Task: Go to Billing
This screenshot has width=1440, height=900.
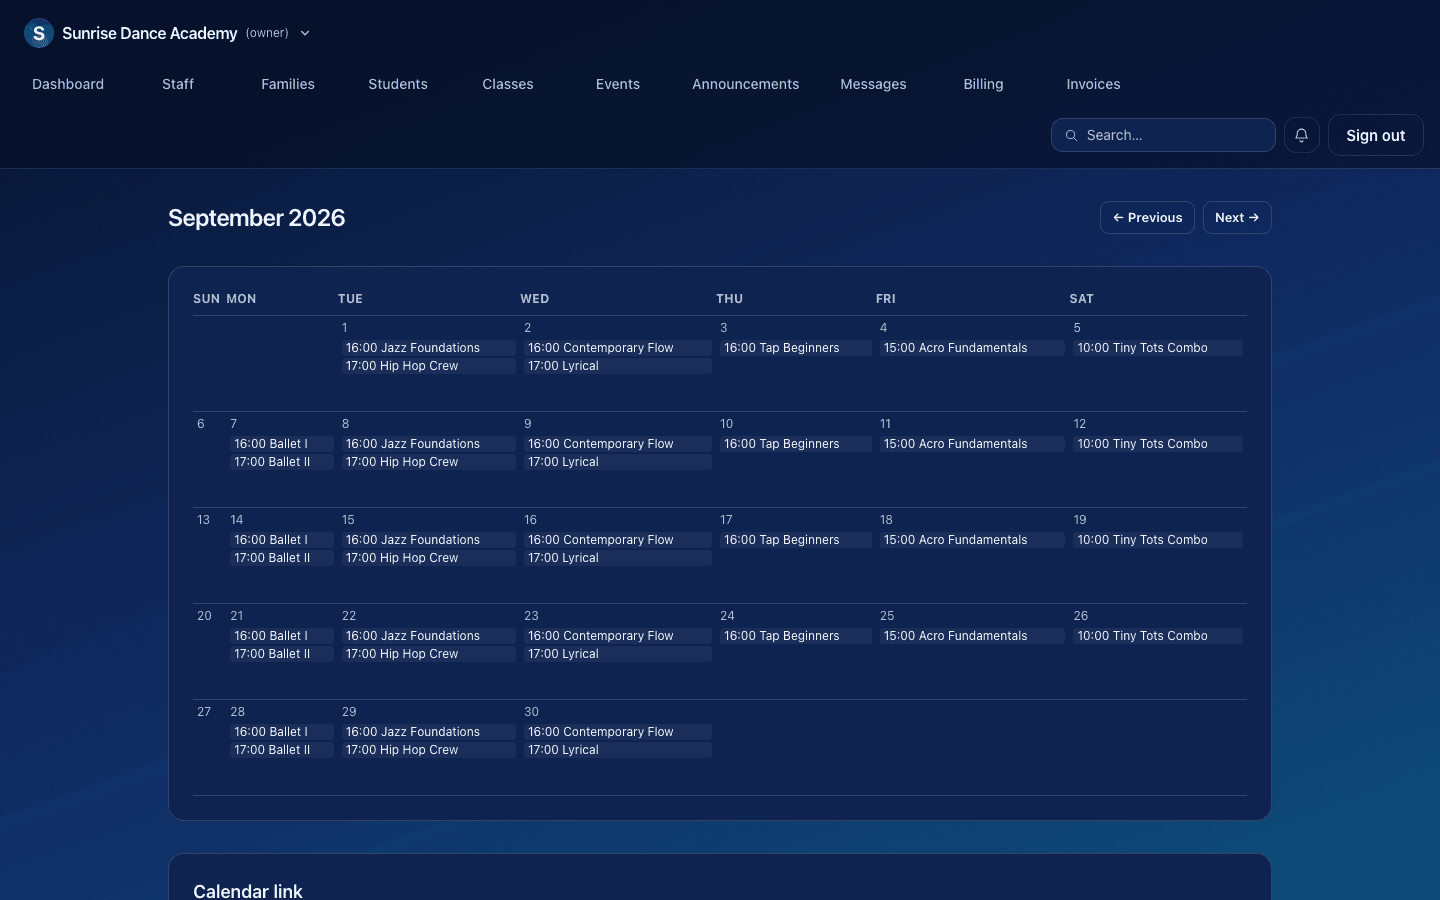Action: (983, 84)
